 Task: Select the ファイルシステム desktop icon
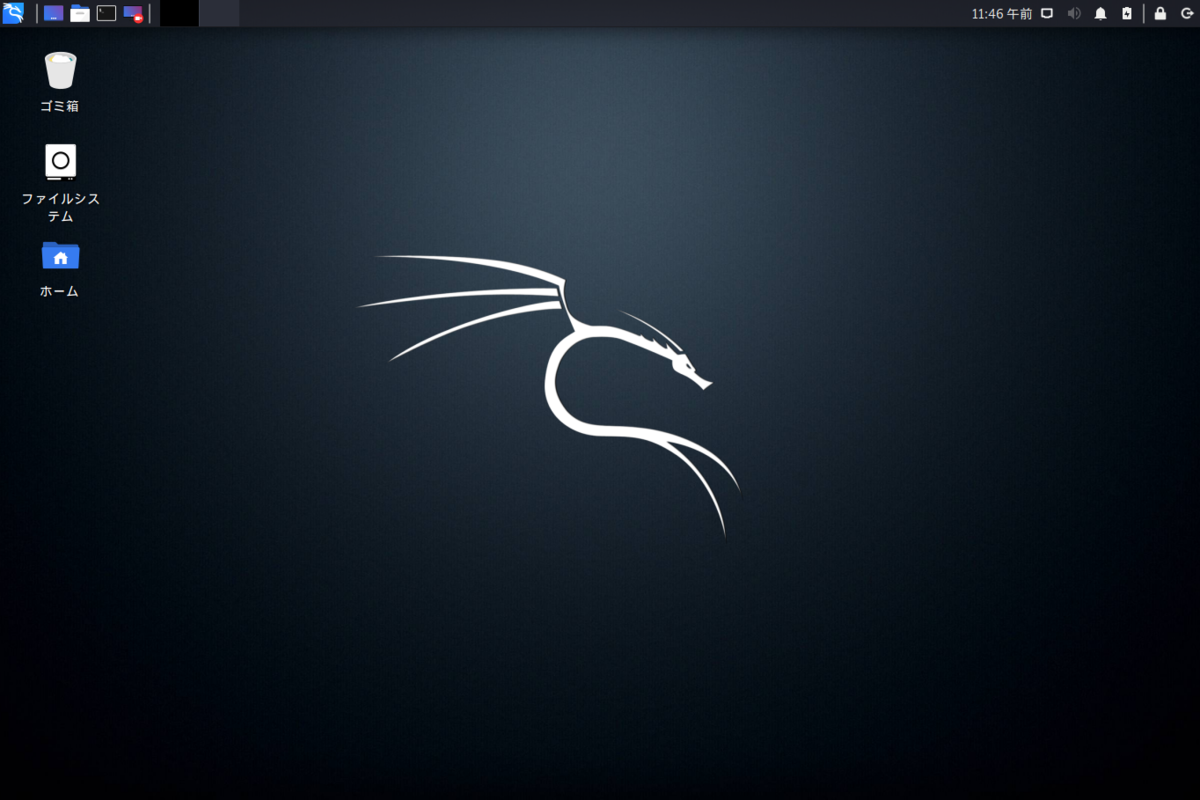[x=60, y=162]
